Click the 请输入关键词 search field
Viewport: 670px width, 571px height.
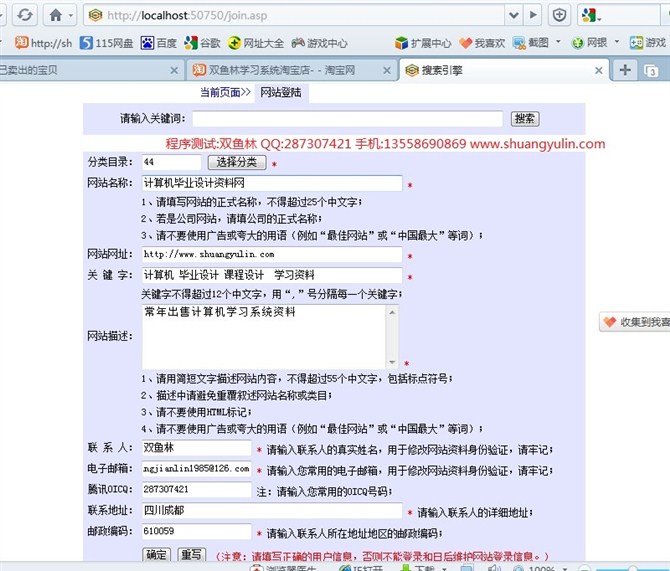347,118
